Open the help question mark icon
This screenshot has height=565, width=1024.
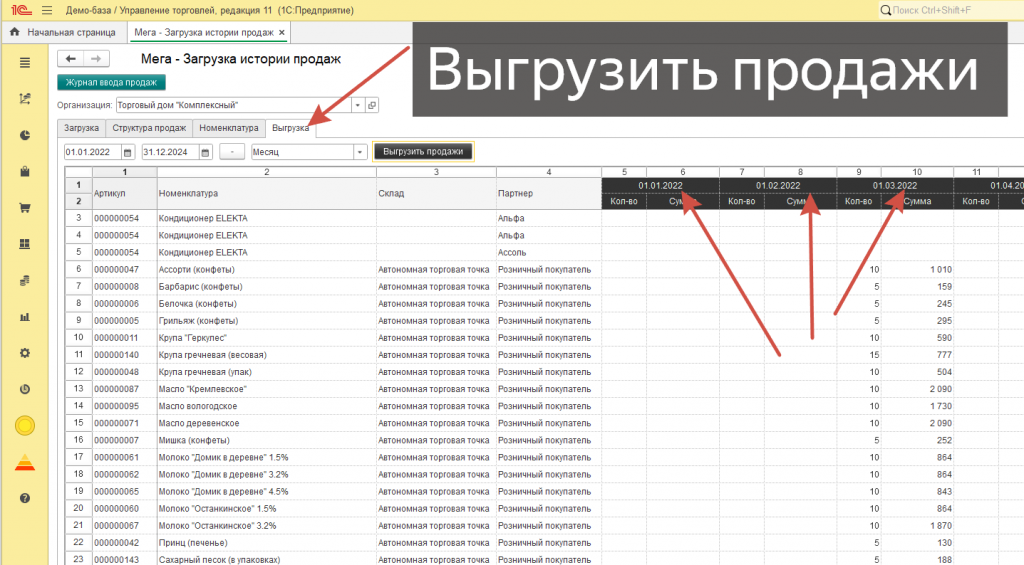click(25, 498)
